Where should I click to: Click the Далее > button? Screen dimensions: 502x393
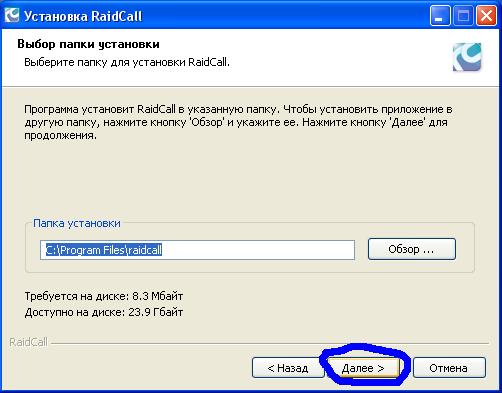click(x=363, y=368)
